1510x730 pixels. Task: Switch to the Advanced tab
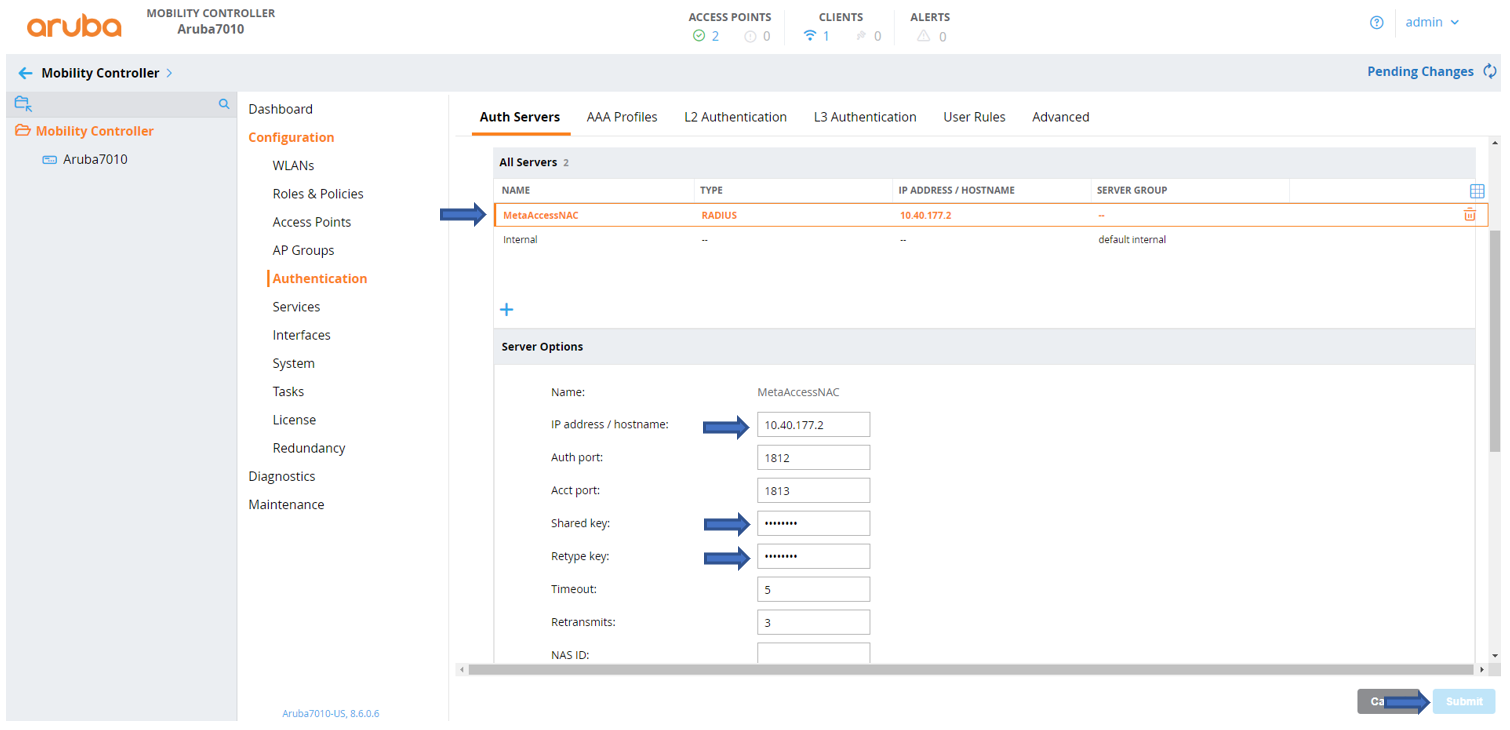(1060, 117)
